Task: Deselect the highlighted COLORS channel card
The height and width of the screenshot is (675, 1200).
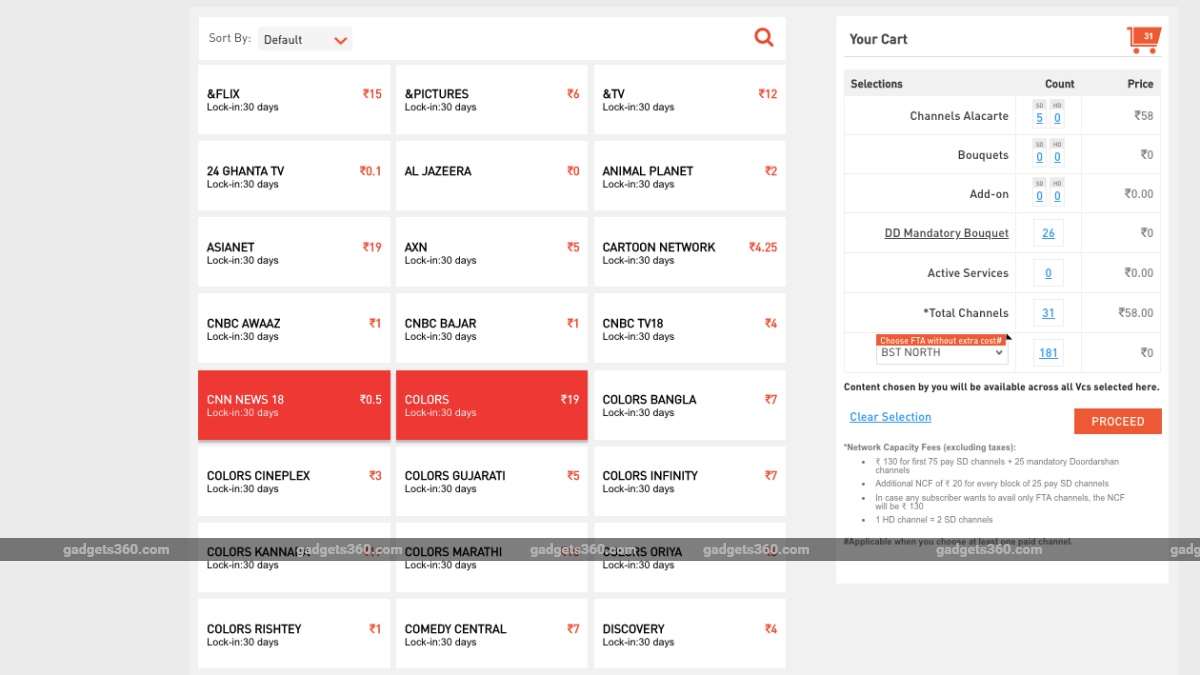Action: pyautogui.click(x=492, y=405)
